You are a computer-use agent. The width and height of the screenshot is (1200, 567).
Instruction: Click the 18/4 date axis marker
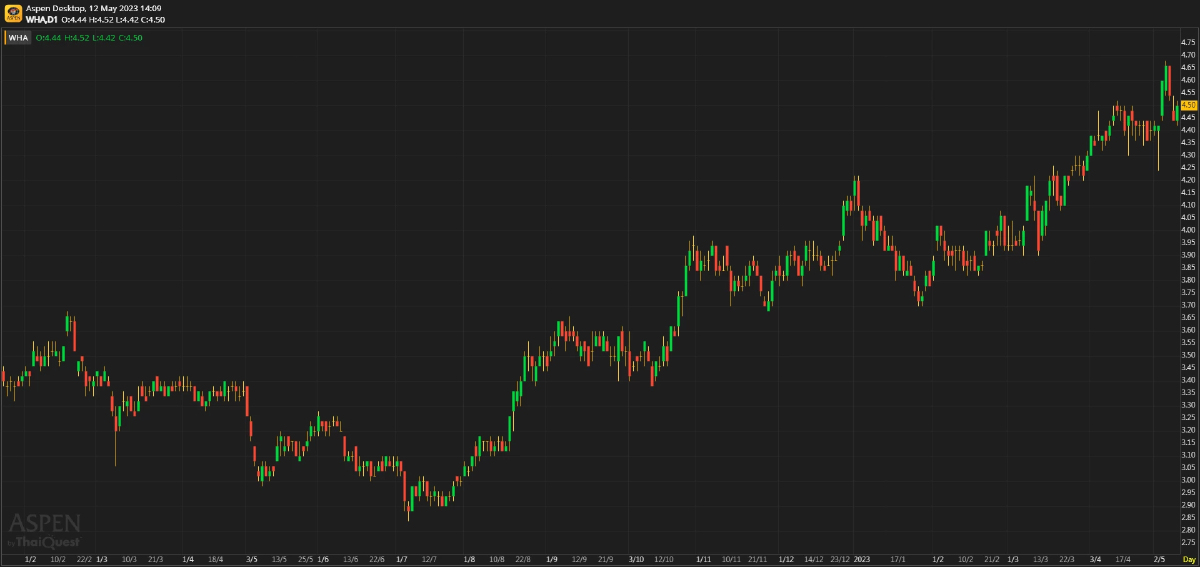(215, 558)
